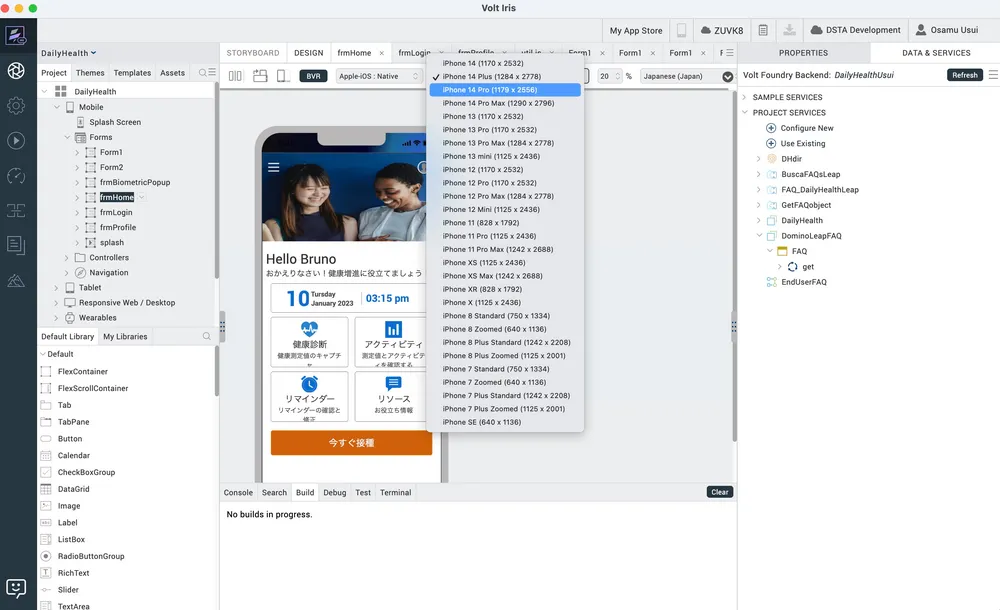The image size is (1000, 610).
Task: Choose iPhone 11 Pro Max (1242 x 2688)
Action: 505,249
